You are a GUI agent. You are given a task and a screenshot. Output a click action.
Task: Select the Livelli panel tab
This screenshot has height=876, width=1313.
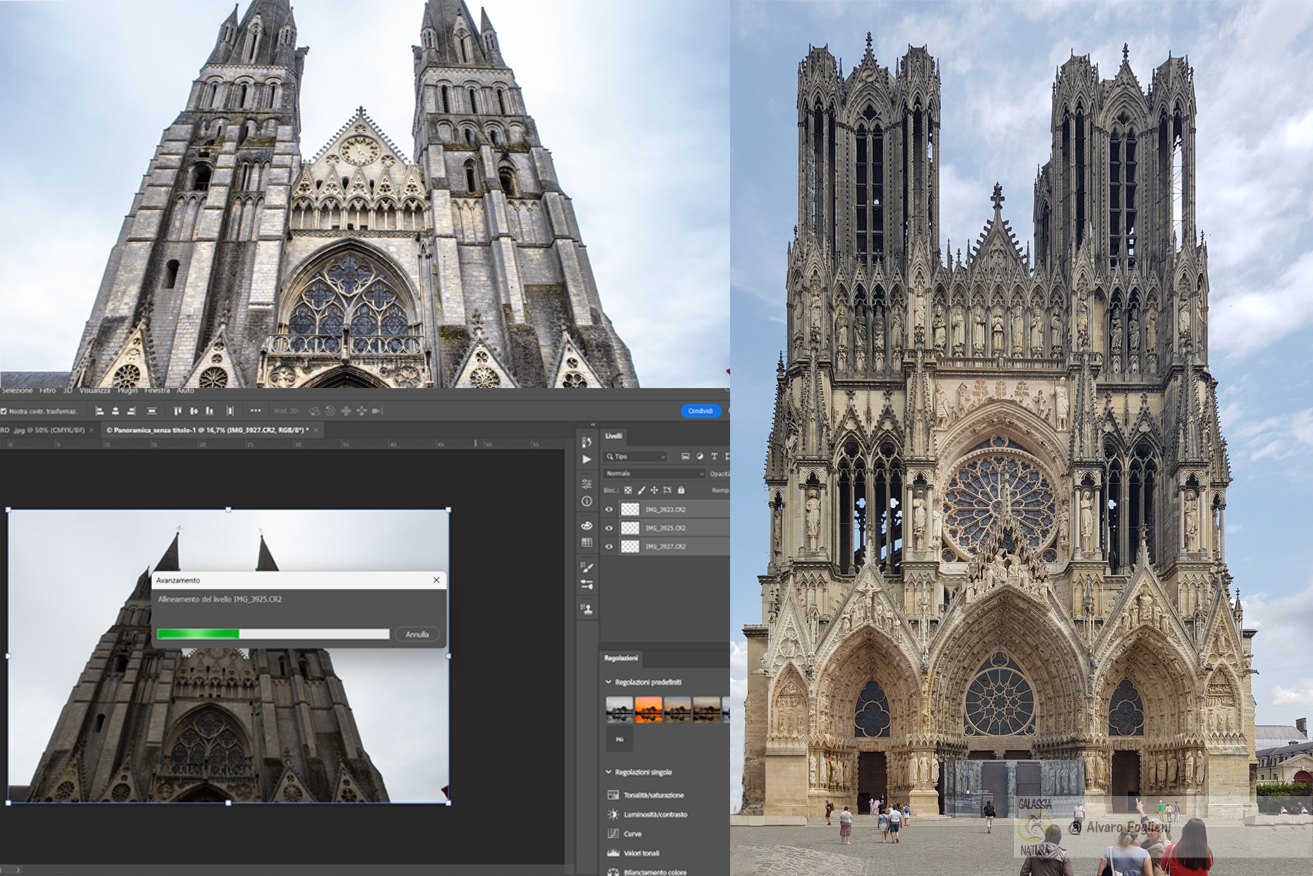pyautogui.click(x=613, y=436)
